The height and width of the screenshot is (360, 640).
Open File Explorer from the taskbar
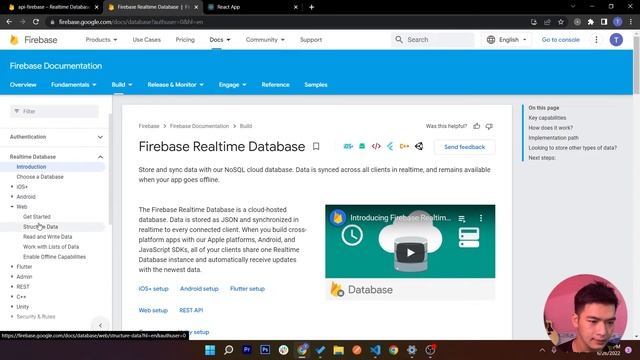click(x=338, y=350)
